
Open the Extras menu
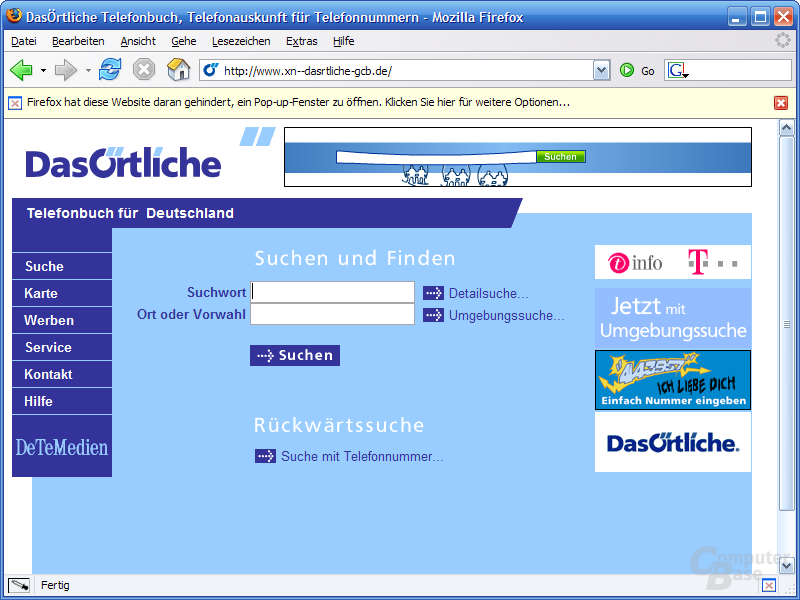[302, 41]
